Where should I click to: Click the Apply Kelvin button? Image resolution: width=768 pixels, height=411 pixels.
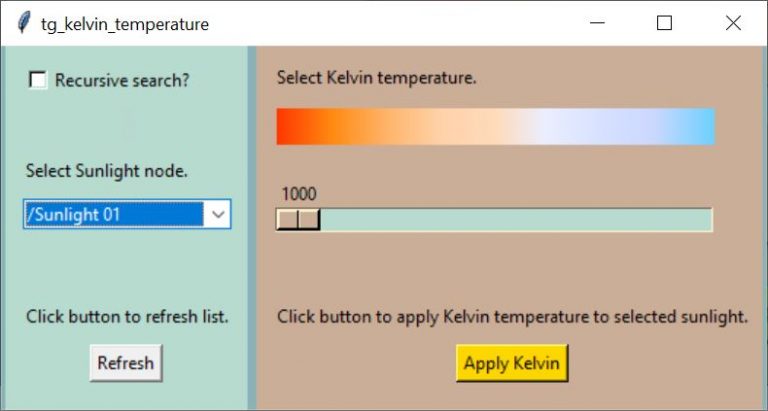(x=512, y=363)
